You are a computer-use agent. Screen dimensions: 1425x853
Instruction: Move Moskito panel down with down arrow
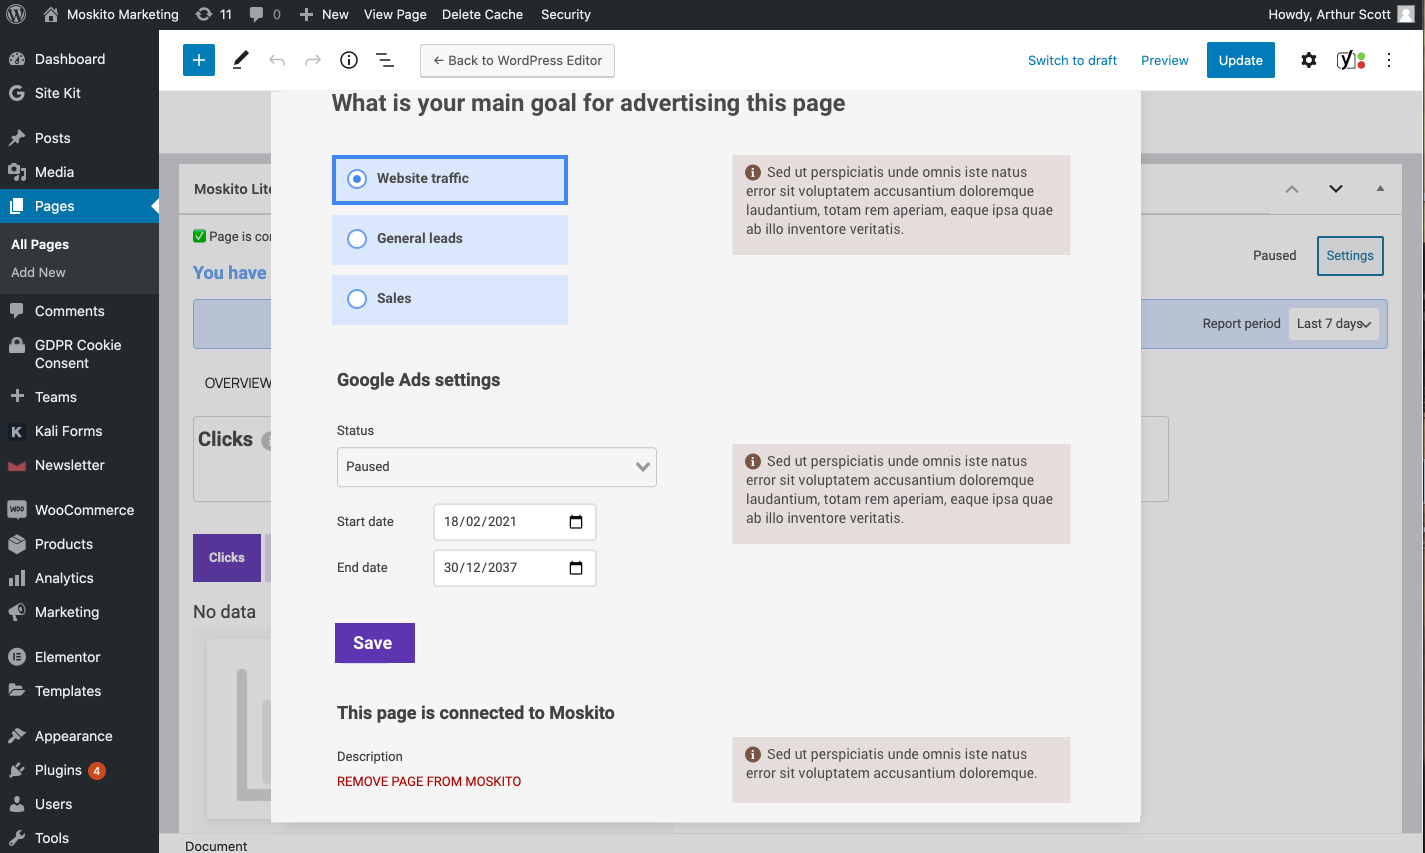[1336, 189]
